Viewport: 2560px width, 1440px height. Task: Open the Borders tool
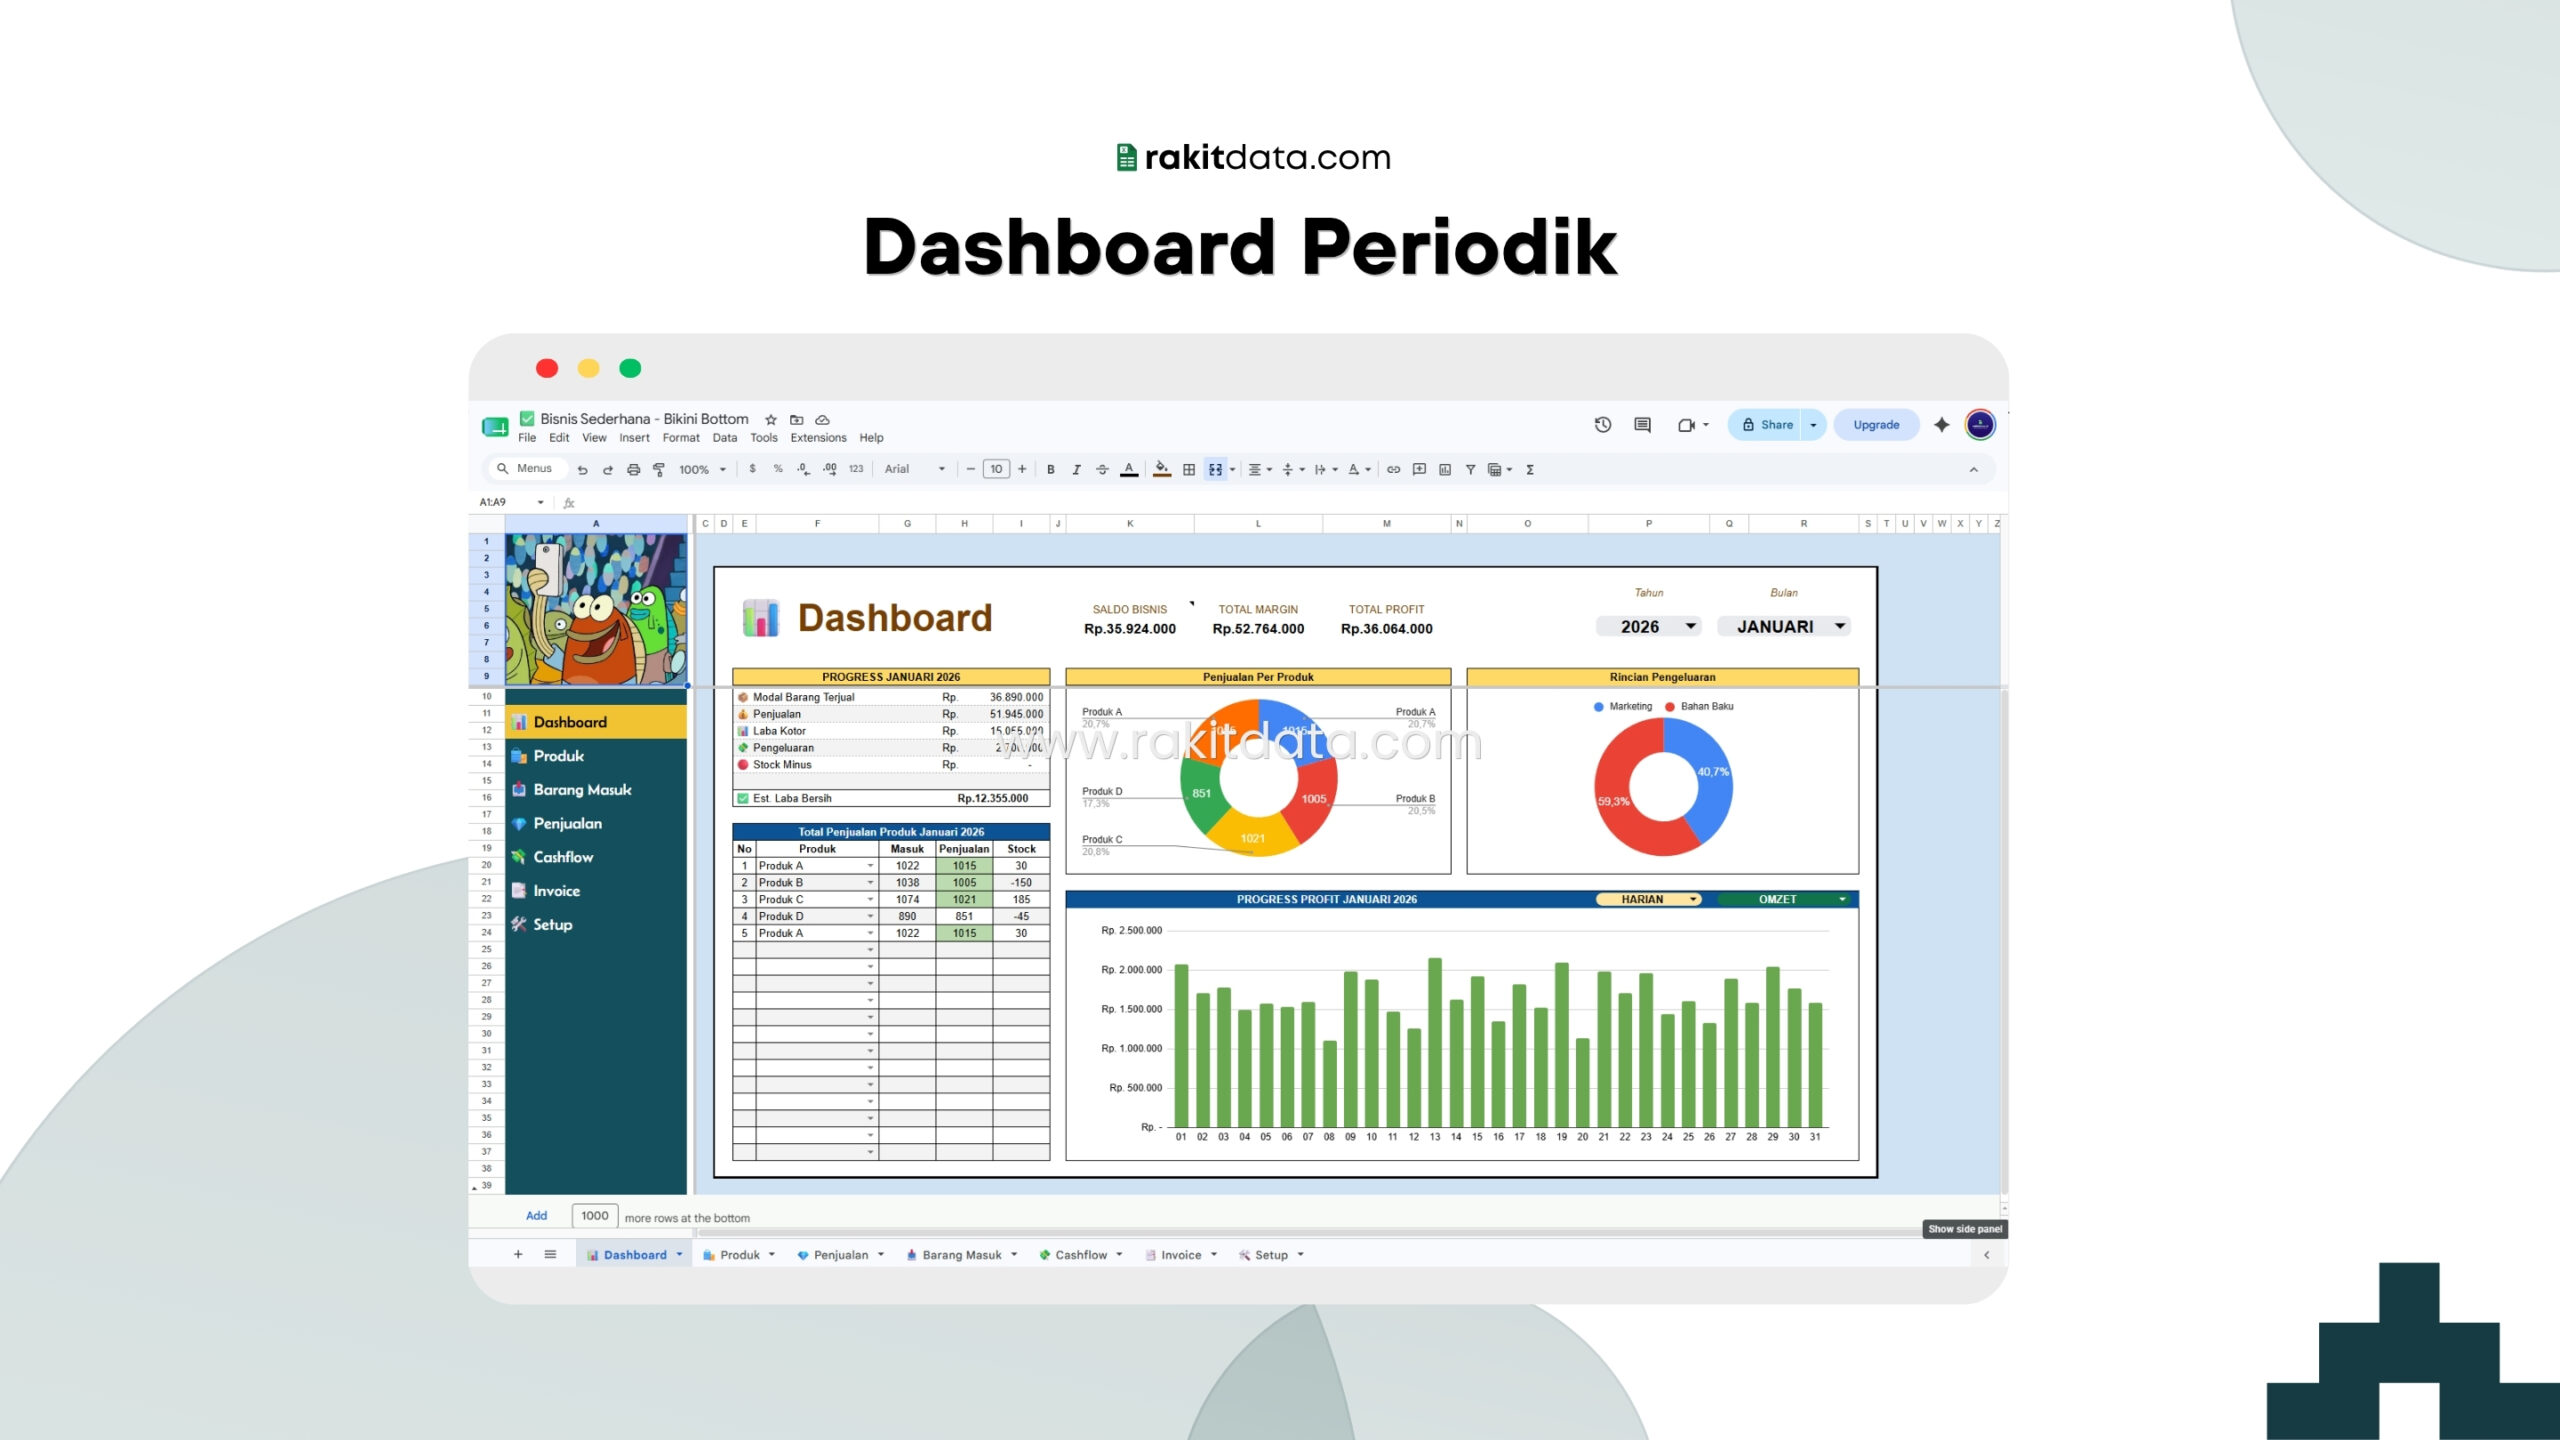point(1189,469)
